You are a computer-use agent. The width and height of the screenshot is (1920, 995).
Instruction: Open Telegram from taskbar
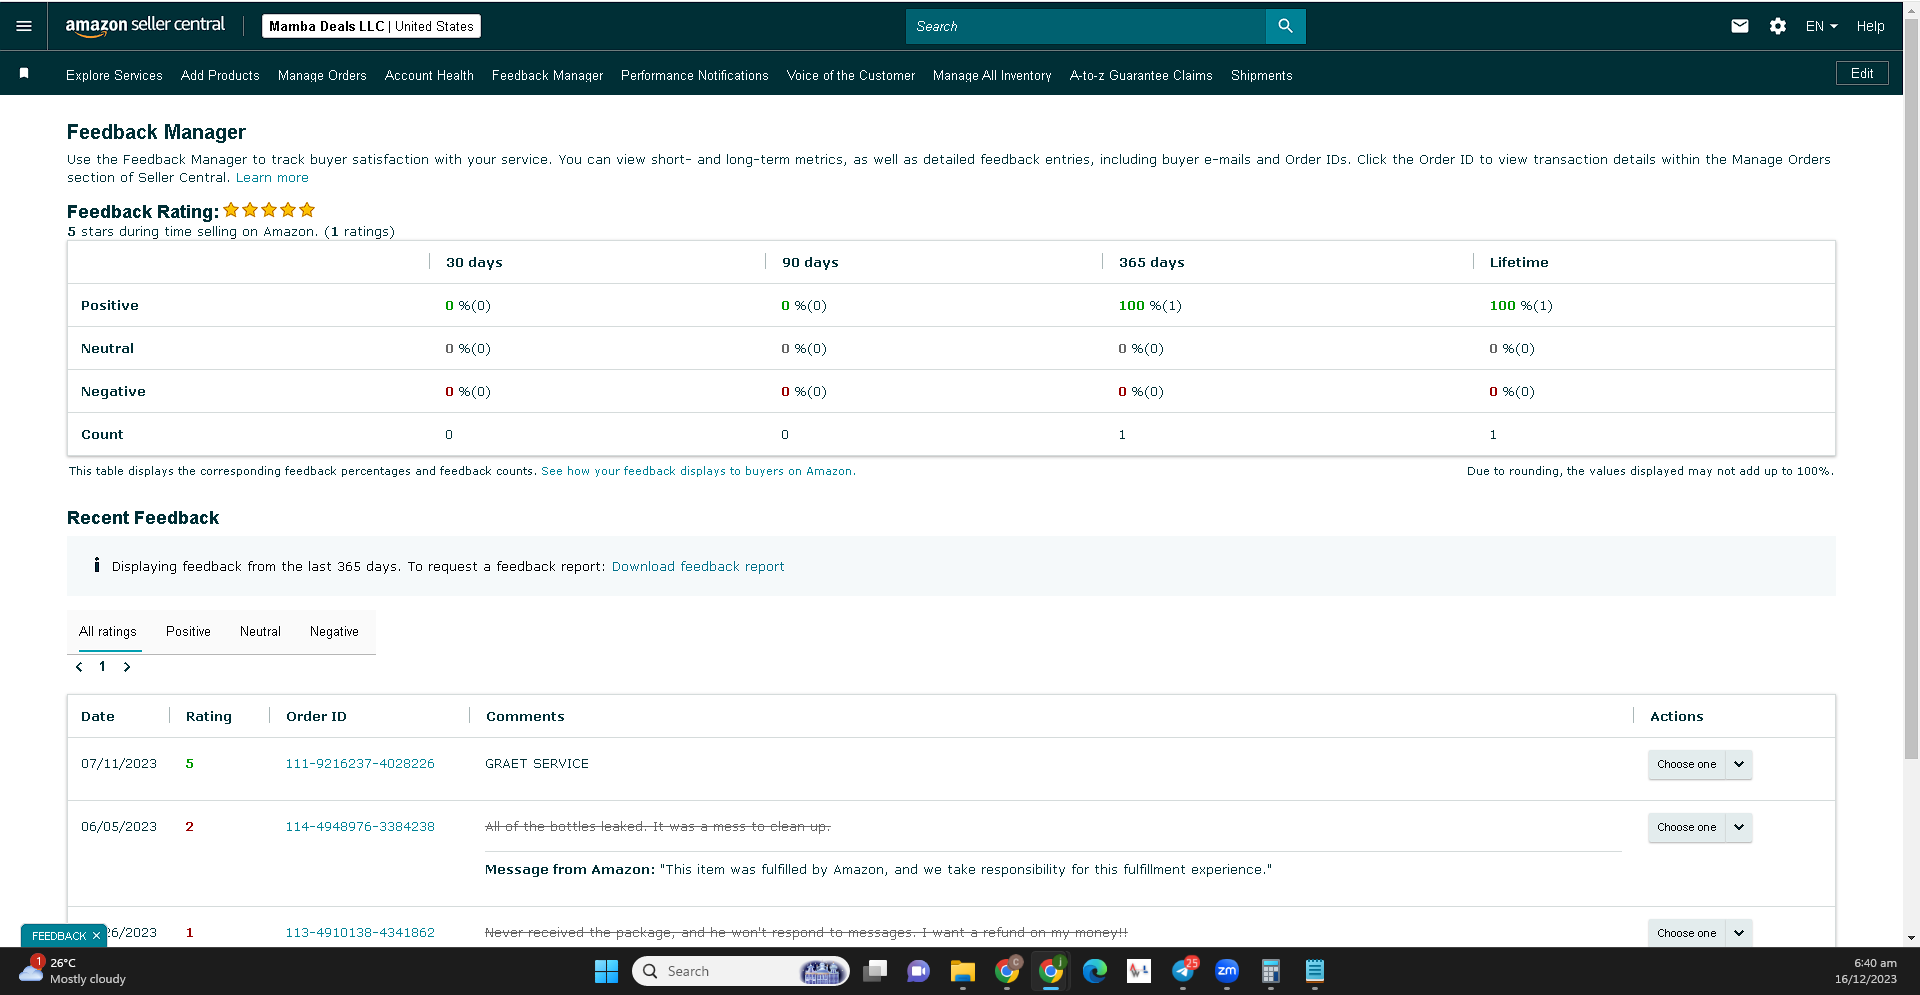tap(1183, 971)
